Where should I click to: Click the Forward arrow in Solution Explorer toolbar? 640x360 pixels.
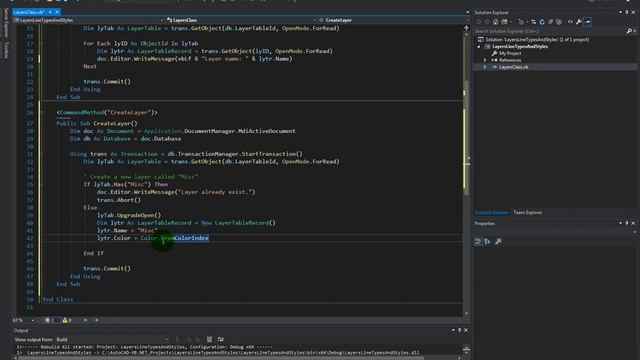[x=487, y=22]
